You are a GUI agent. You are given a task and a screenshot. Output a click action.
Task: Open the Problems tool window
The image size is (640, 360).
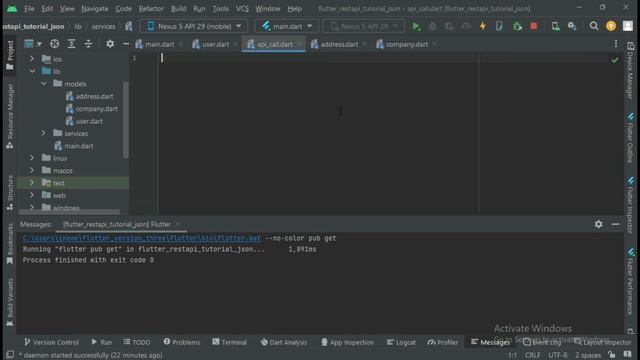pyautogui.click(x=182, y=342)
